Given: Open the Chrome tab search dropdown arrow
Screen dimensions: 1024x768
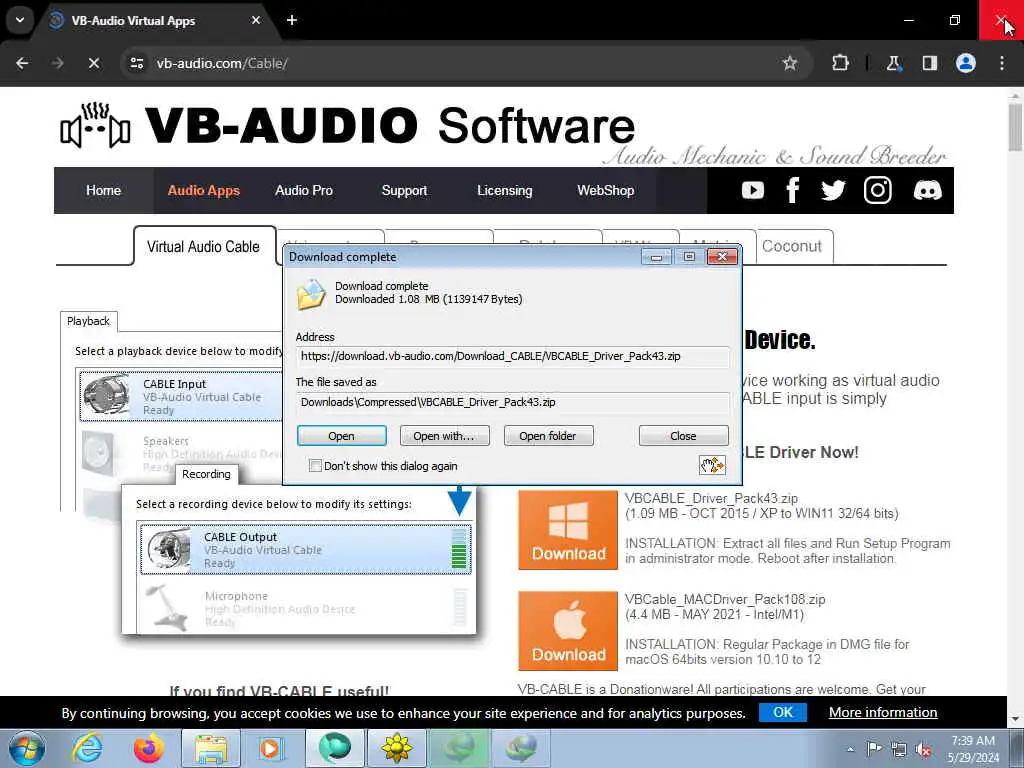Looking at the screenshot, I should click(x=20, y=20).
